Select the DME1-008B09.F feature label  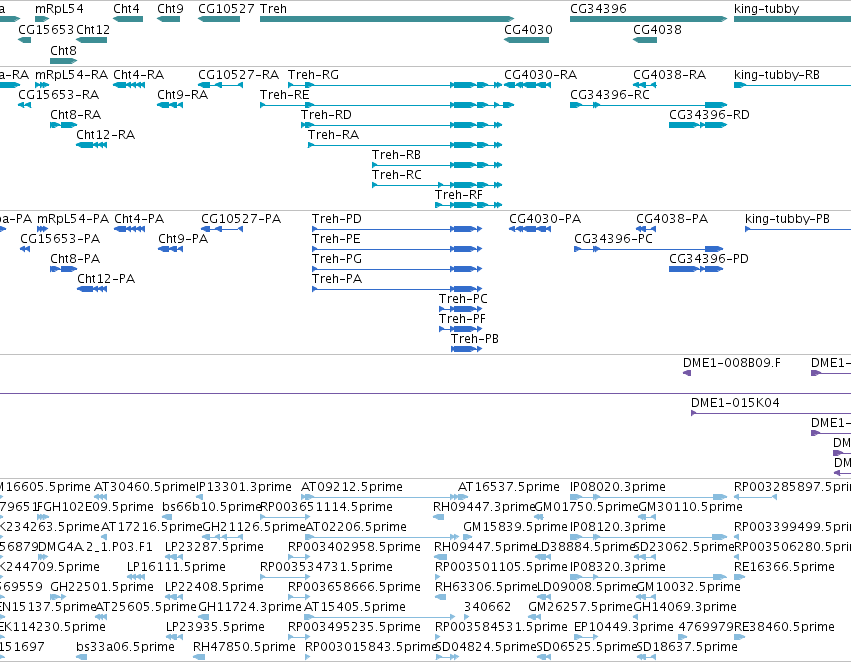pos(732,362)
